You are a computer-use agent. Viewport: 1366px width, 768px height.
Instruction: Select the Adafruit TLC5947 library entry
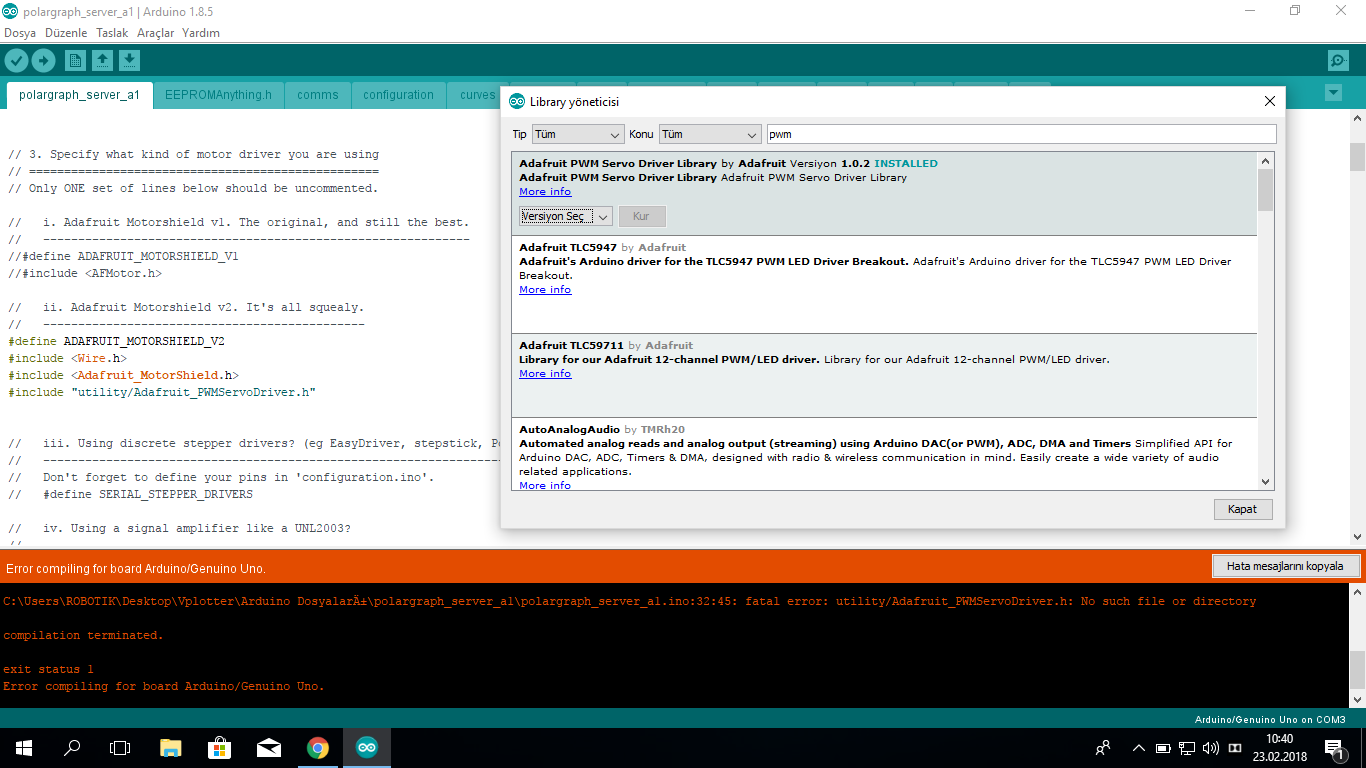pos(884,285)
